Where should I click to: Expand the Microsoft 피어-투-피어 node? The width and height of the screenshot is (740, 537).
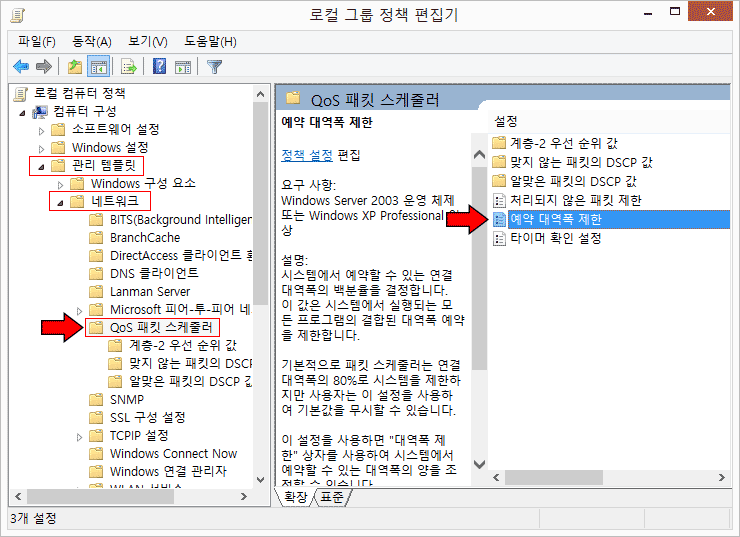(79, 310)
